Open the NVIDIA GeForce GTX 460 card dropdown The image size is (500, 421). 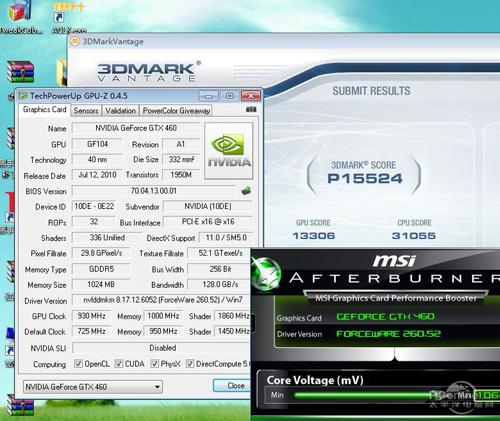pyautogui.click(x=93, y=387)
